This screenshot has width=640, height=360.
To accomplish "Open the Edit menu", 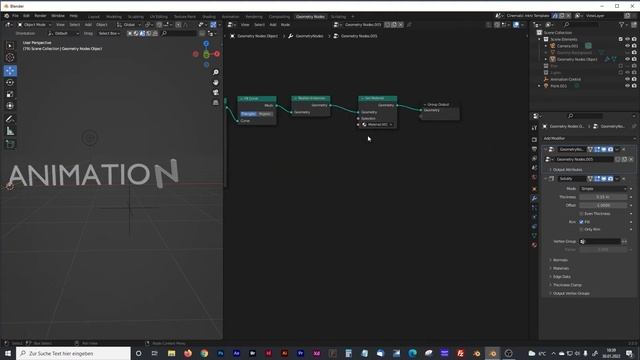I will click(26, 16).
